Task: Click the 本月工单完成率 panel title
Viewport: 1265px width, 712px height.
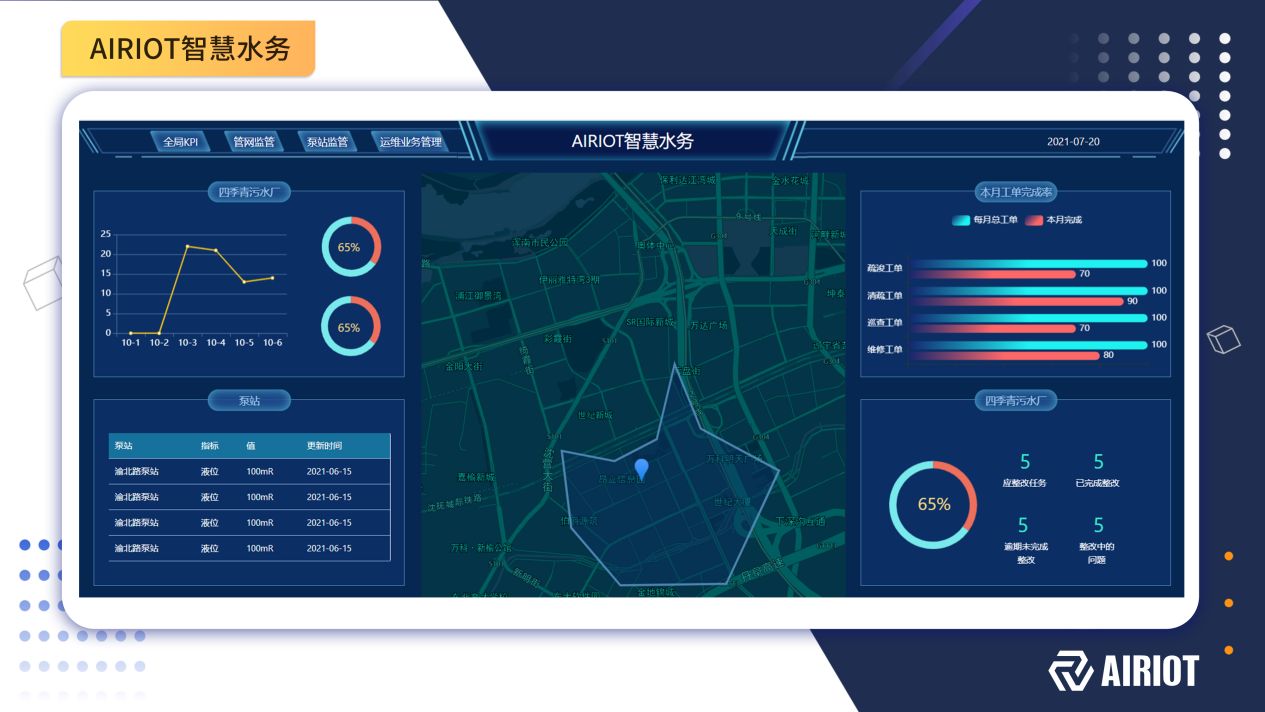Action: tap(1015, 193)
